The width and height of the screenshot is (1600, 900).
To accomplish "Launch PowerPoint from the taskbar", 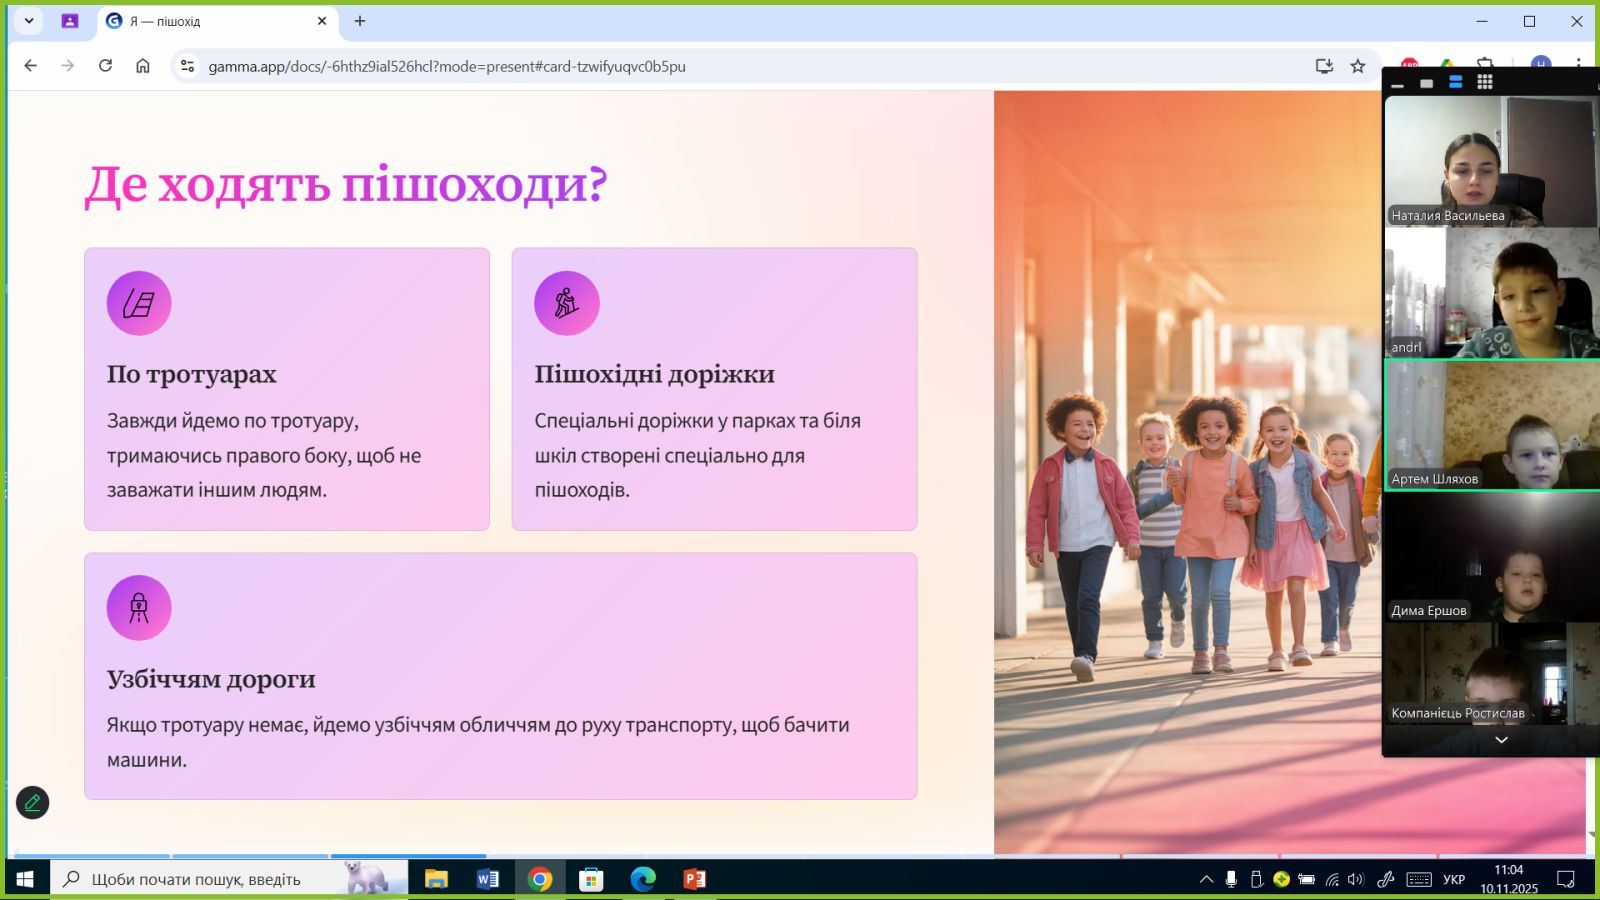I will click(694, 879).
